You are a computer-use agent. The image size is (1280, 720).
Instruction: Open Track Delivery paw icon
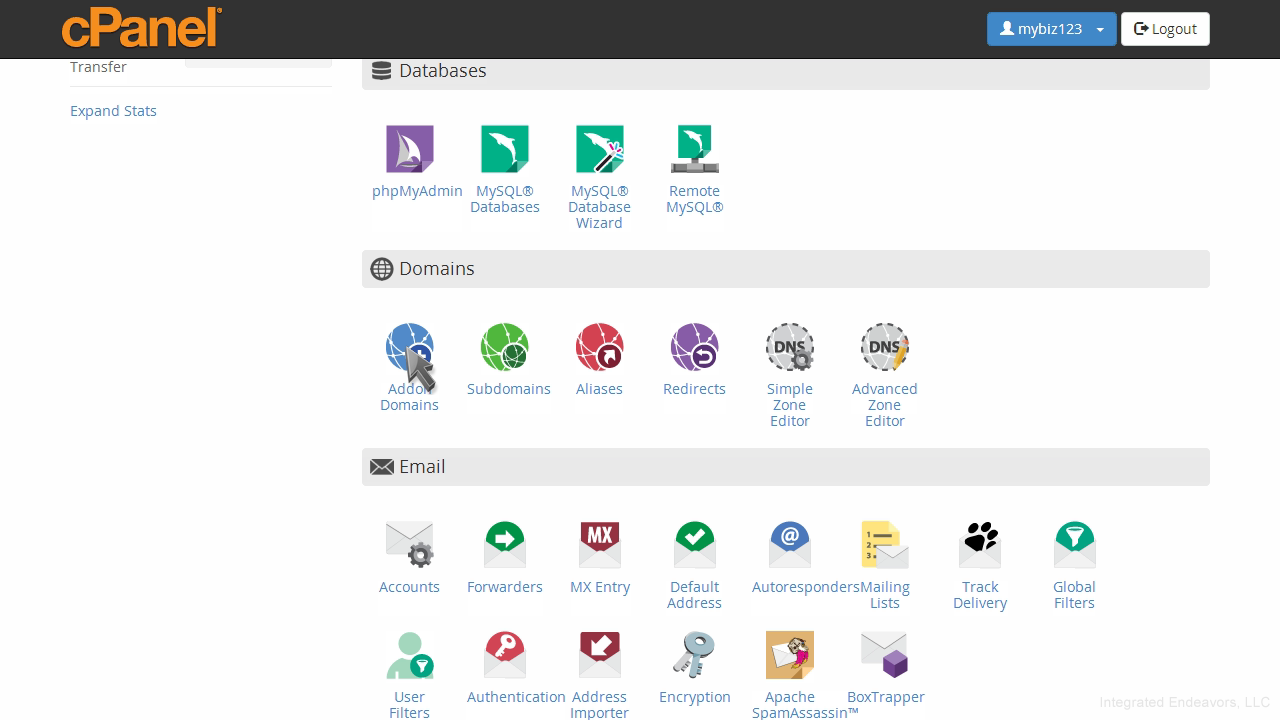(979, 546)
